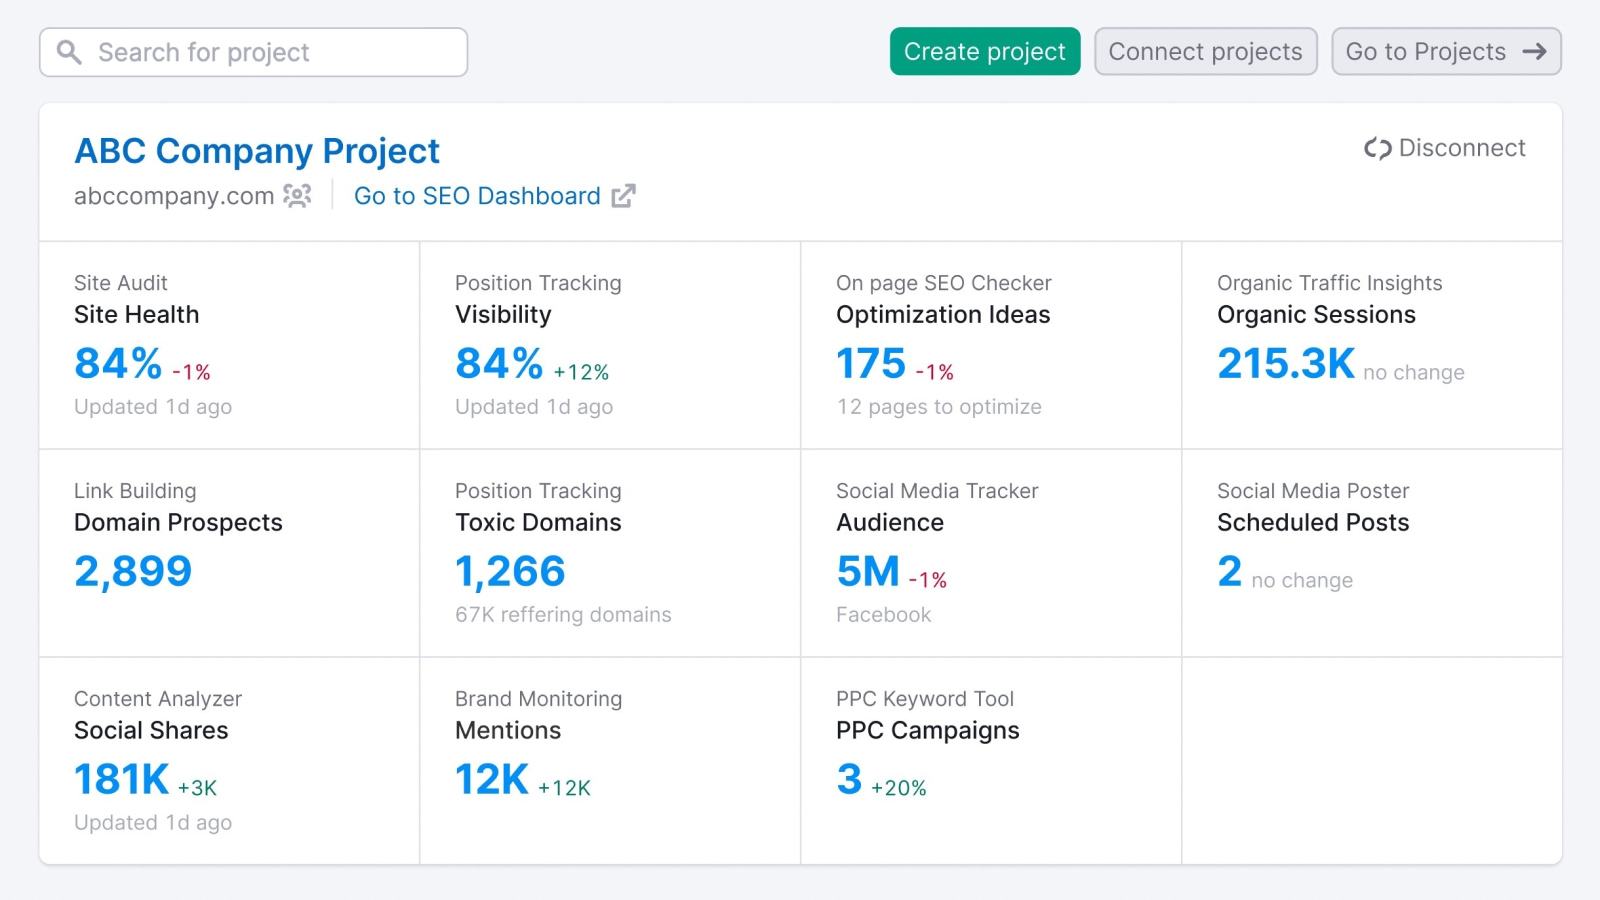
Task: Click the +12K change for Mentions
Action: [x=564, y=788]
